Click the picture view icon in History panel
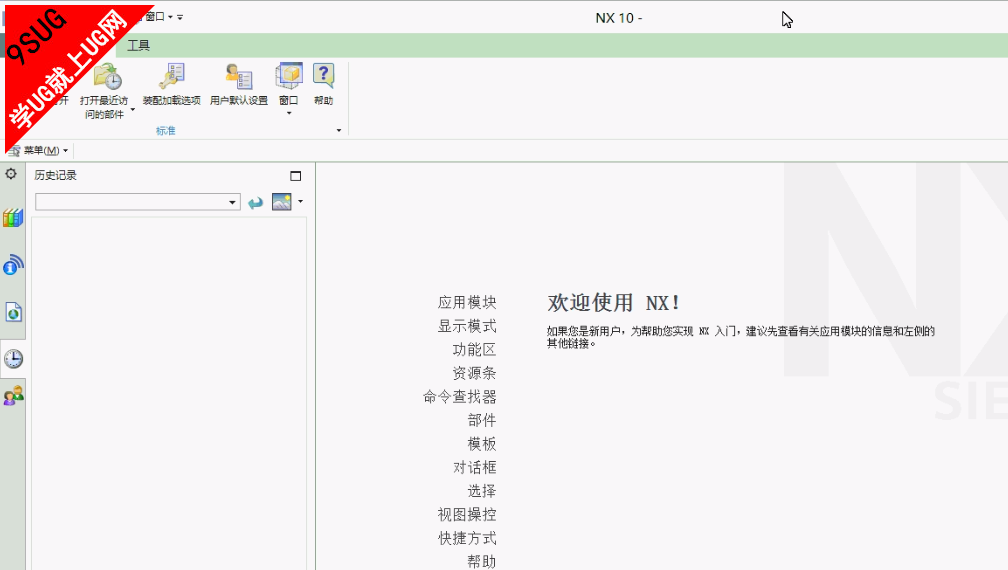 click(x=282, y=202)
